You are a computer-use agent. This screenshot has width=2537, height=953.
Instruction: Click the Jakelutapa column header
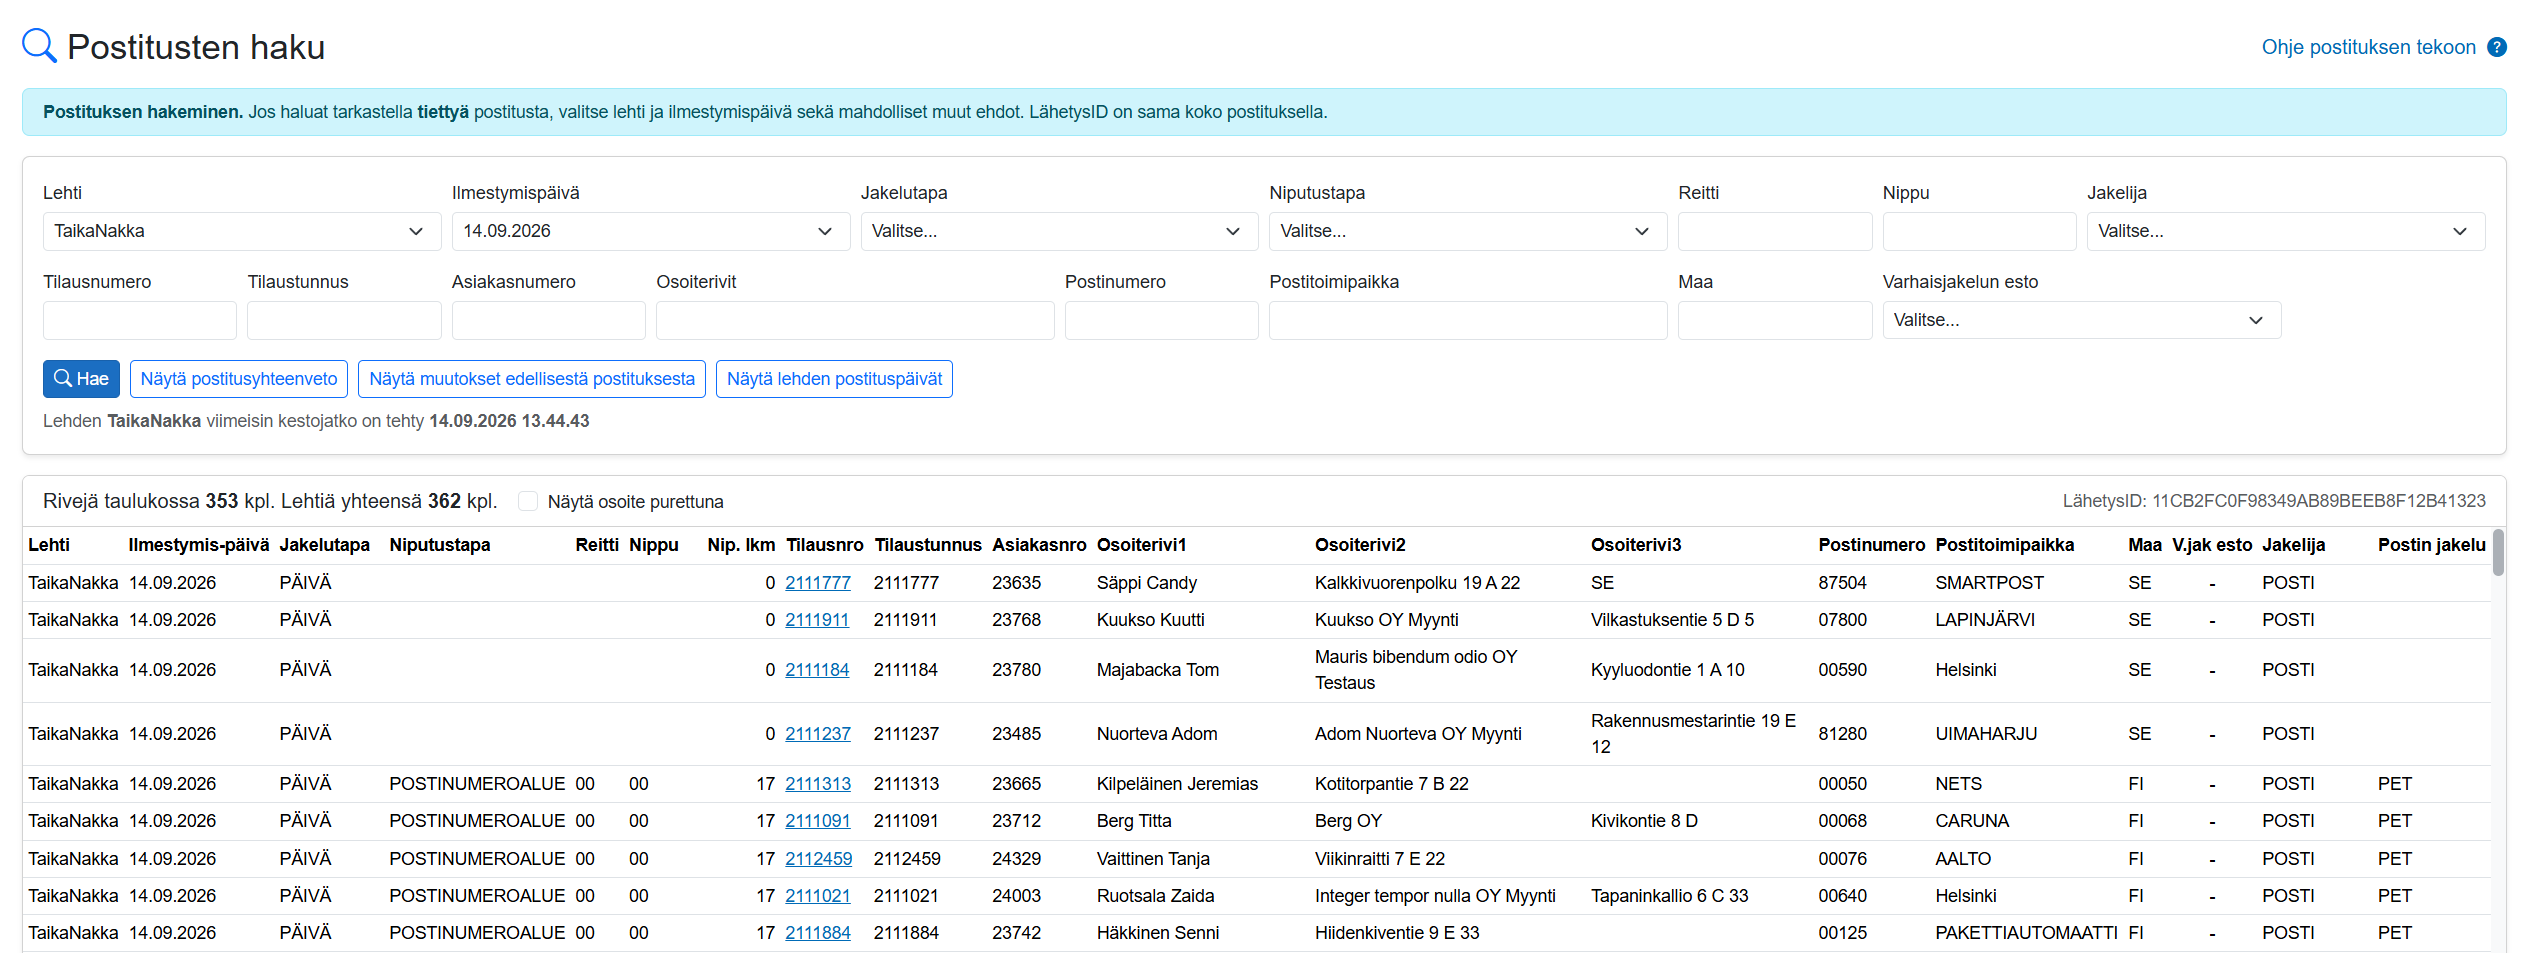pyautogui.click(x=324, y=545)
